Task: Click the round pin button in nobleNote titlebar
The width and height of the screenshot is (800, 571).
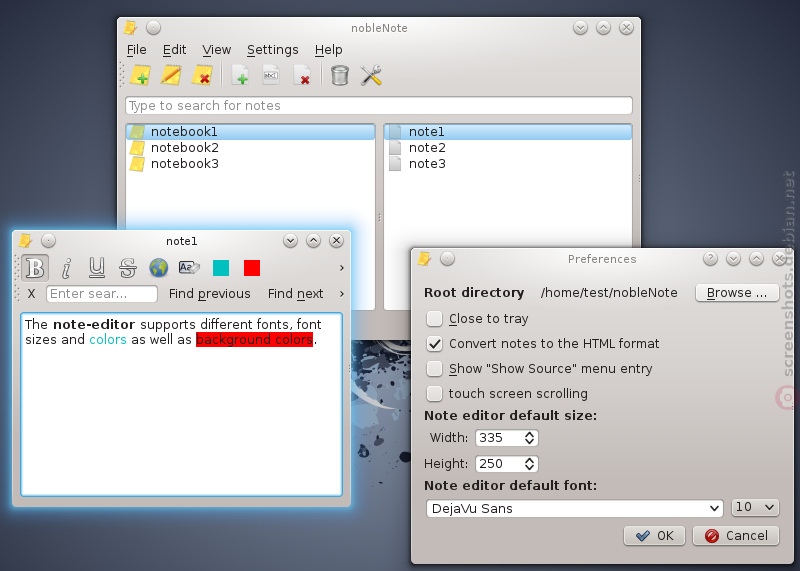Action: click(154, 28)
